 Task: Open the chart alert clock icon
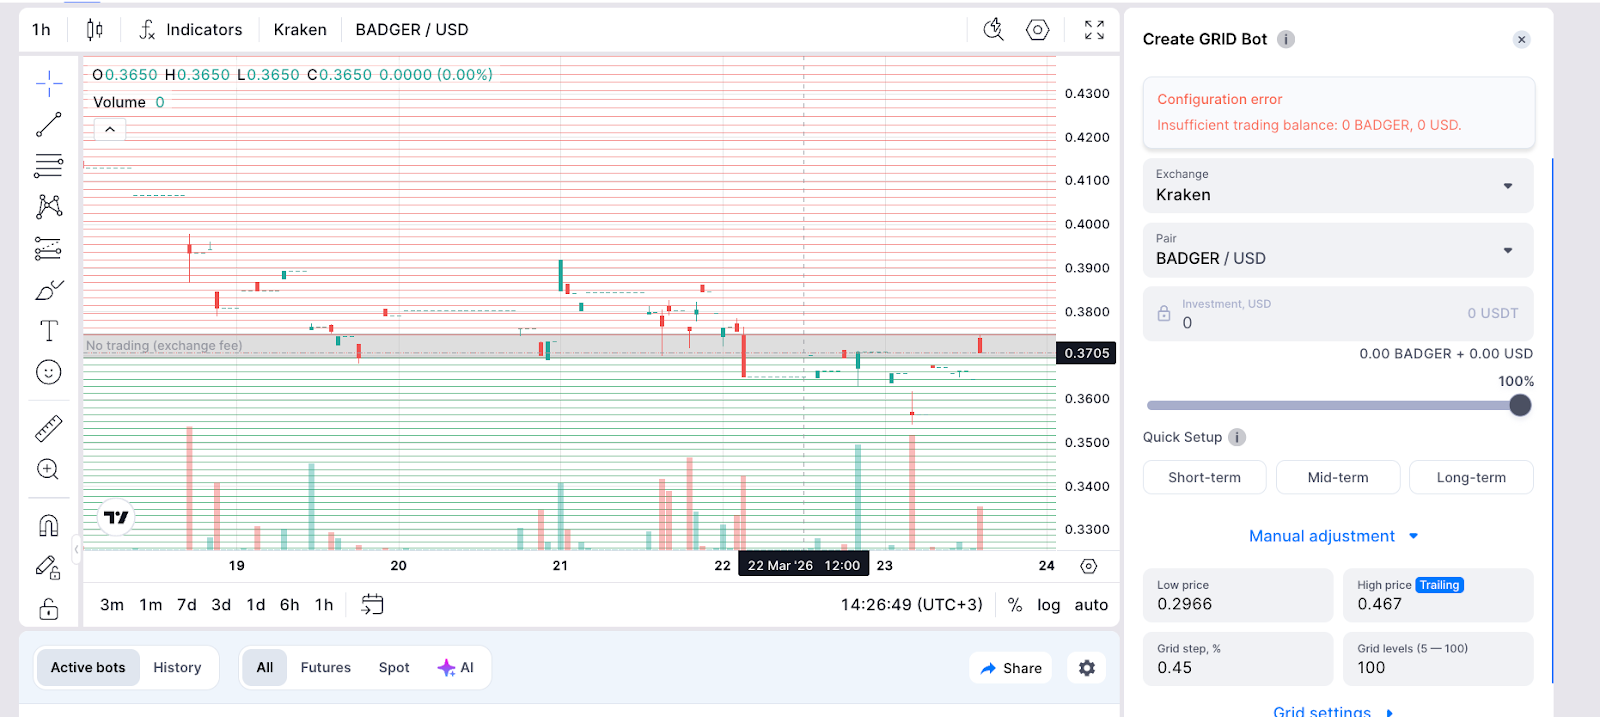click(x=993, y=30)
